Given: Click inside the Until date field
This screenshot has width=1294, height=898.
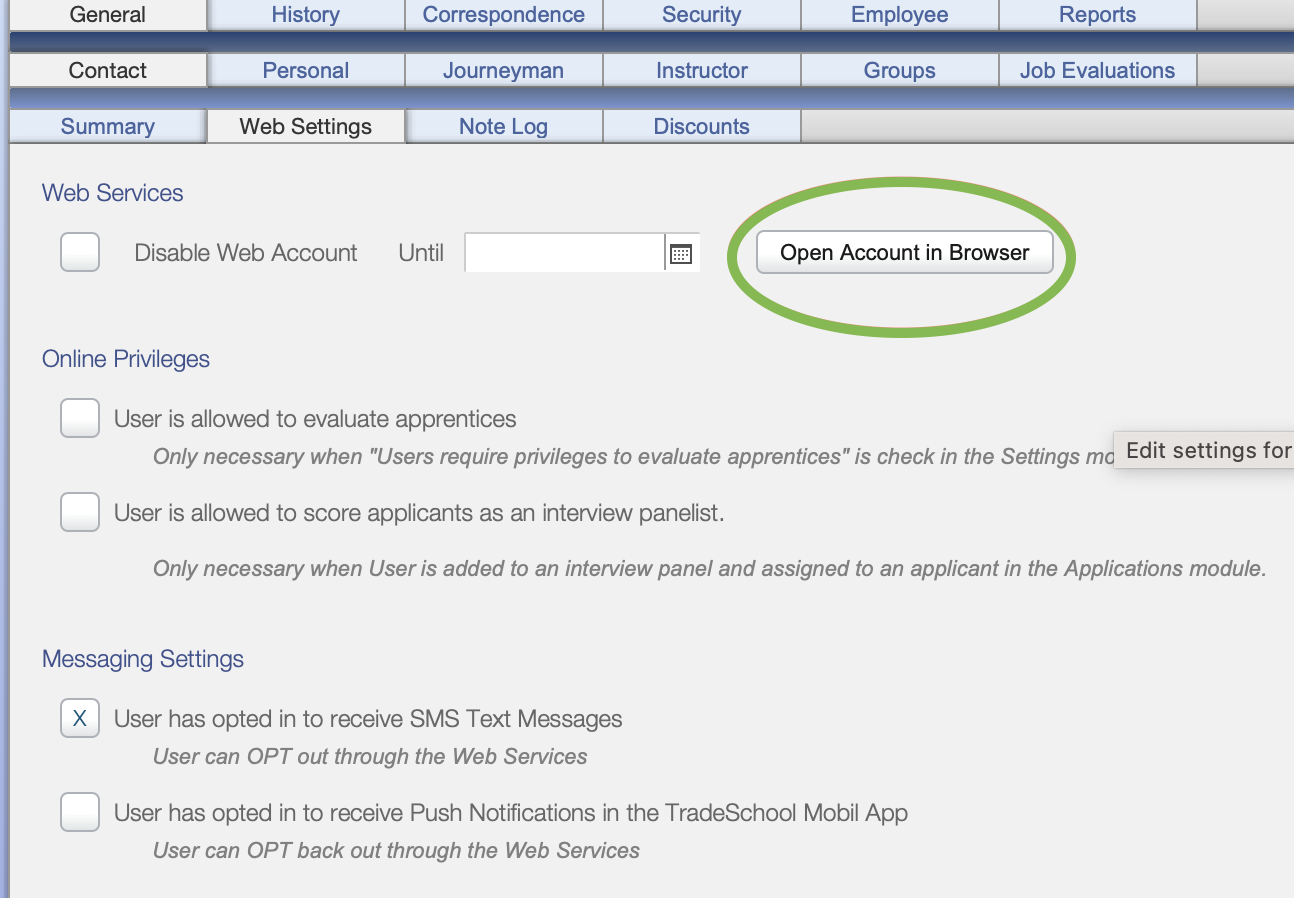Looking at the screenshot, I should coord(563,252).
